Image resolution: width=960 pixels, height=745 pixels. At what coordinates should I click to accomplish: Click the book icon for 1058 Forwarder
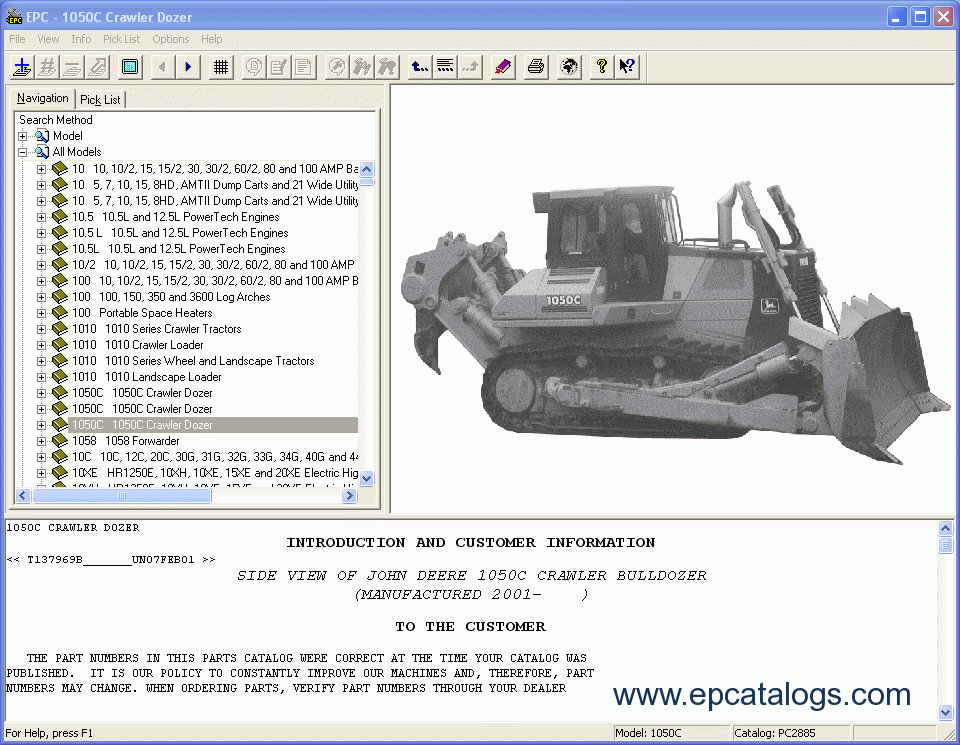[59, 441]
